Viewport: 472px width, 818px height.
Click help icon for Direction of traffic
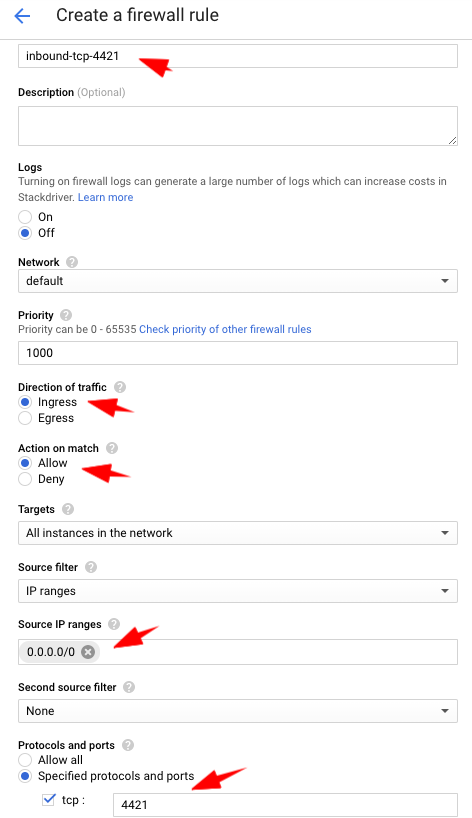pyautogui.click(x=120, y=387)
